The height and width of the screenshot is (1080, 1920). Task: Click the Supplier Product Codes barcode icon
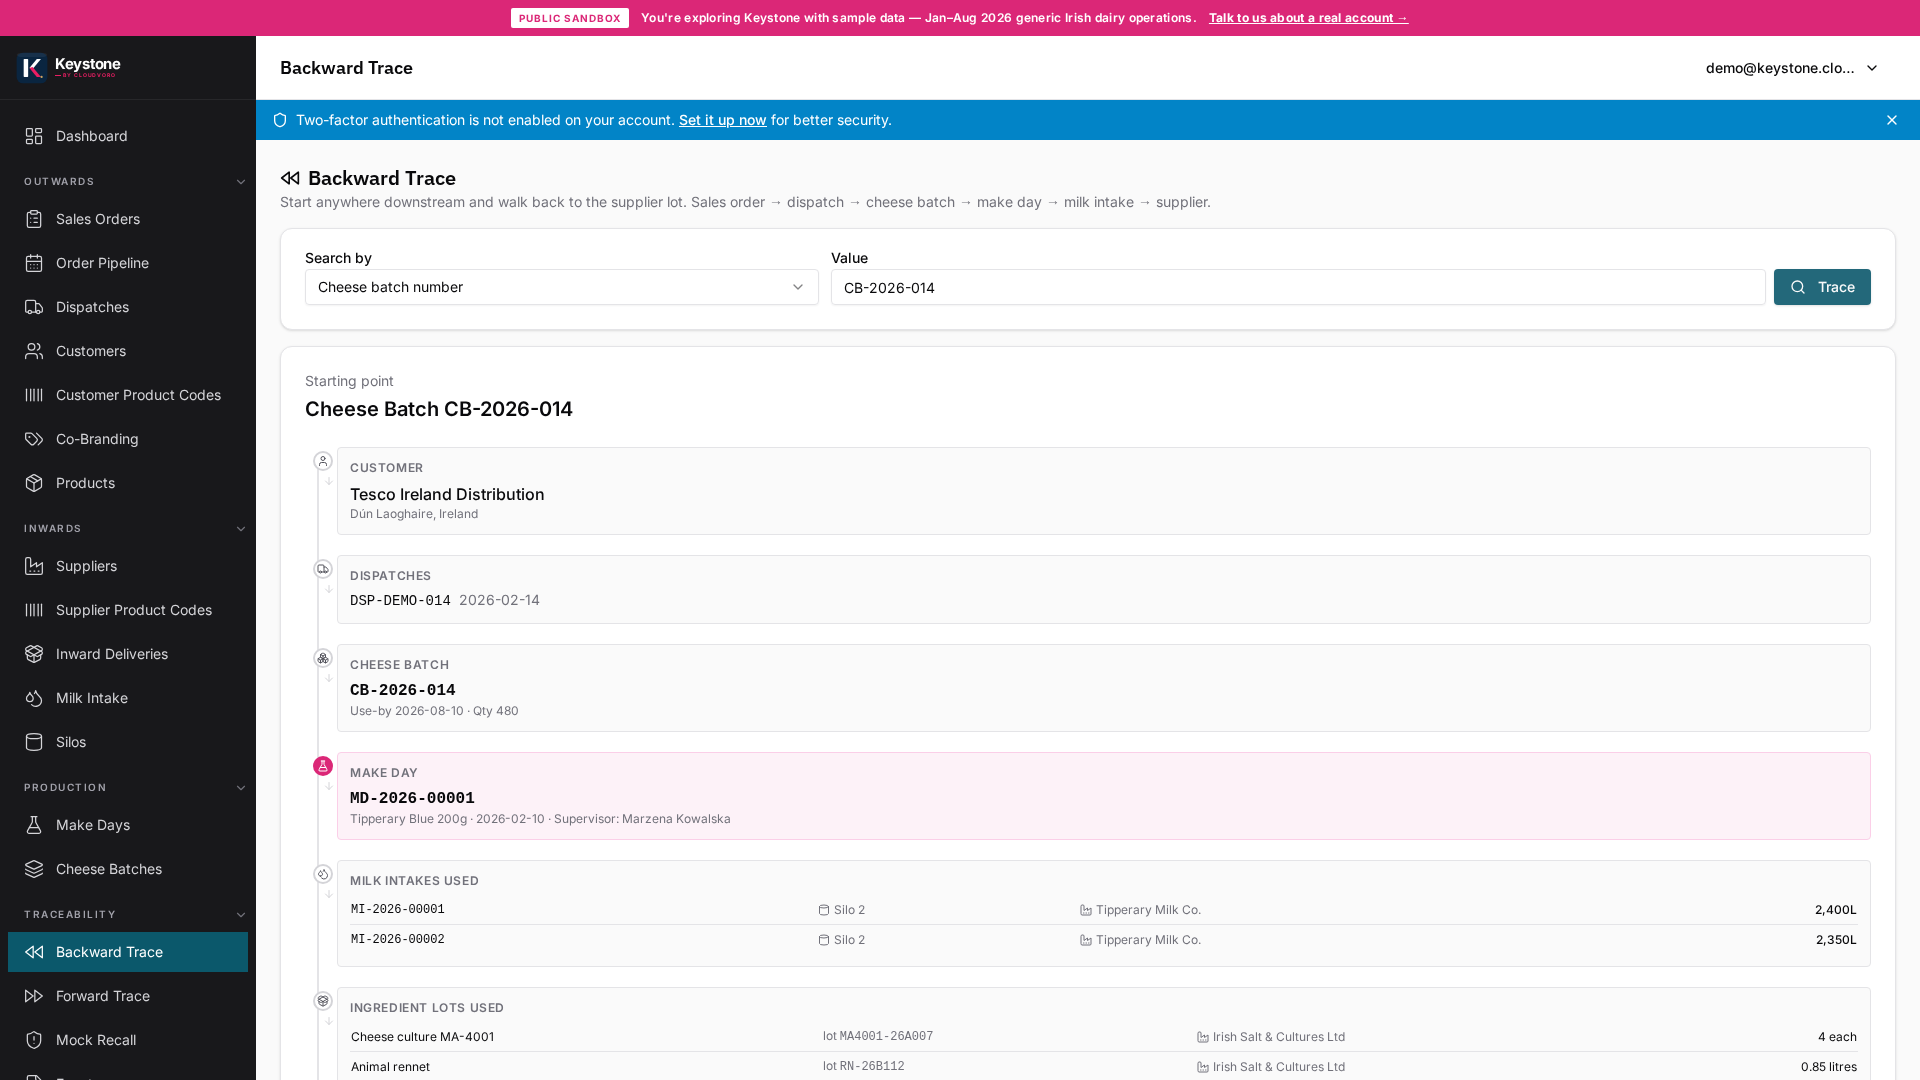tap(34, 610)
